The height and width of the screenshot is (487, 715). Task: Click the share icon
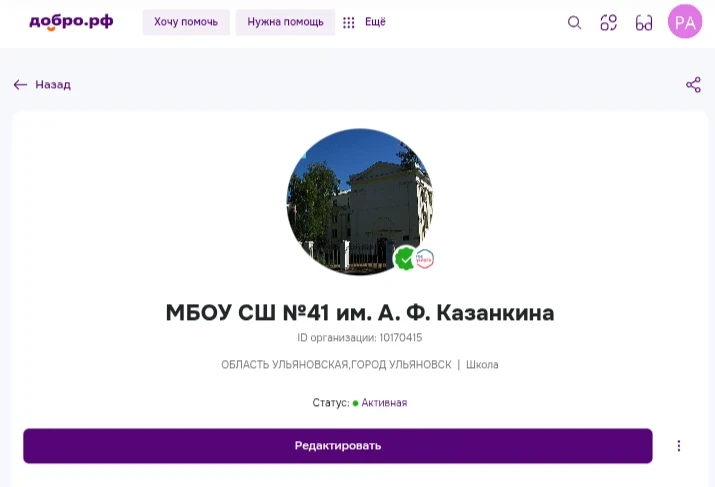pos(694,85)
